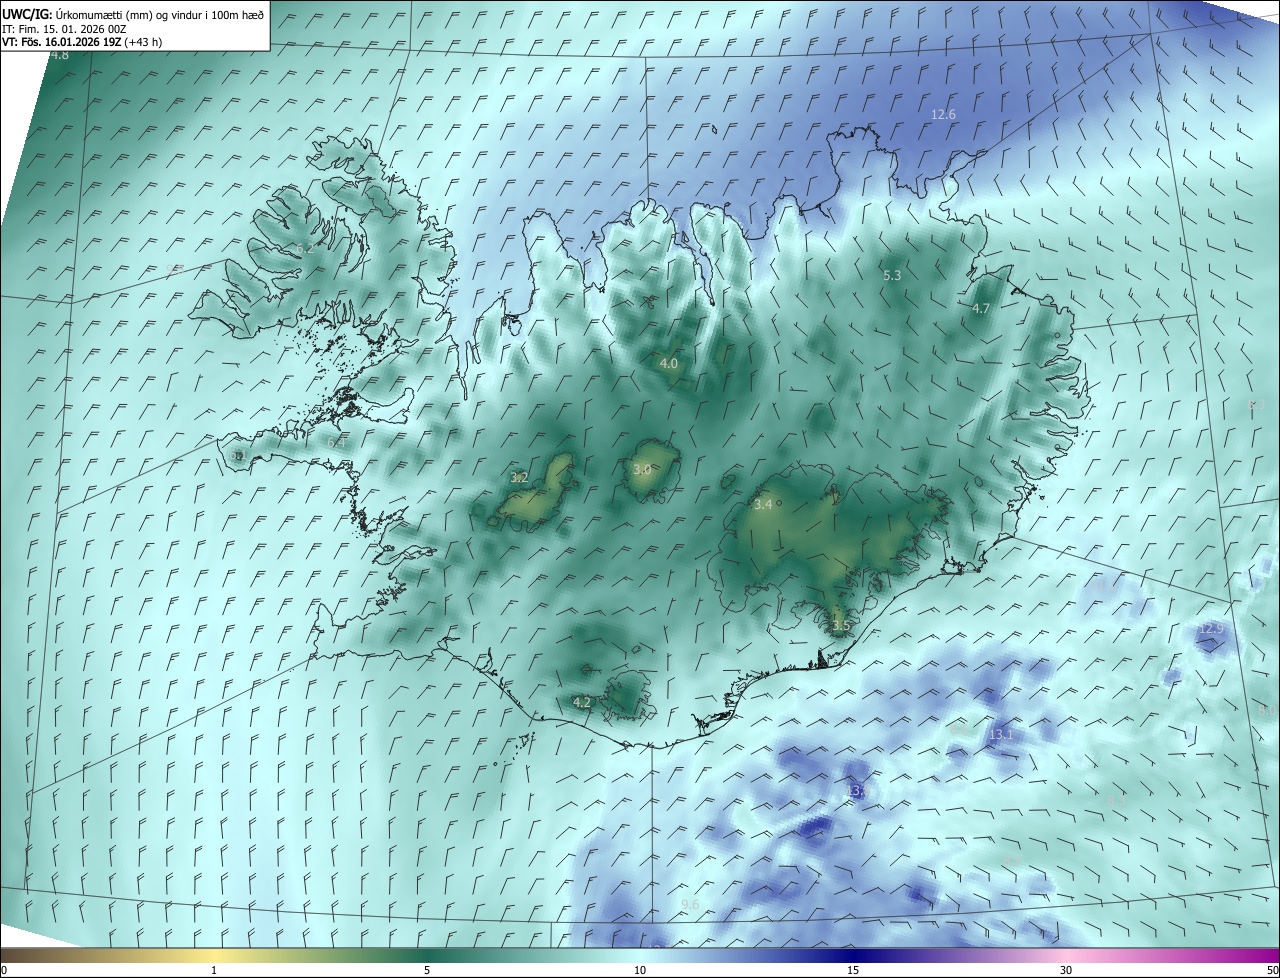This screenshot has width=1280, height=978.
Task: Click the 50 tick label on the color scale
Action: (1272, 971)
